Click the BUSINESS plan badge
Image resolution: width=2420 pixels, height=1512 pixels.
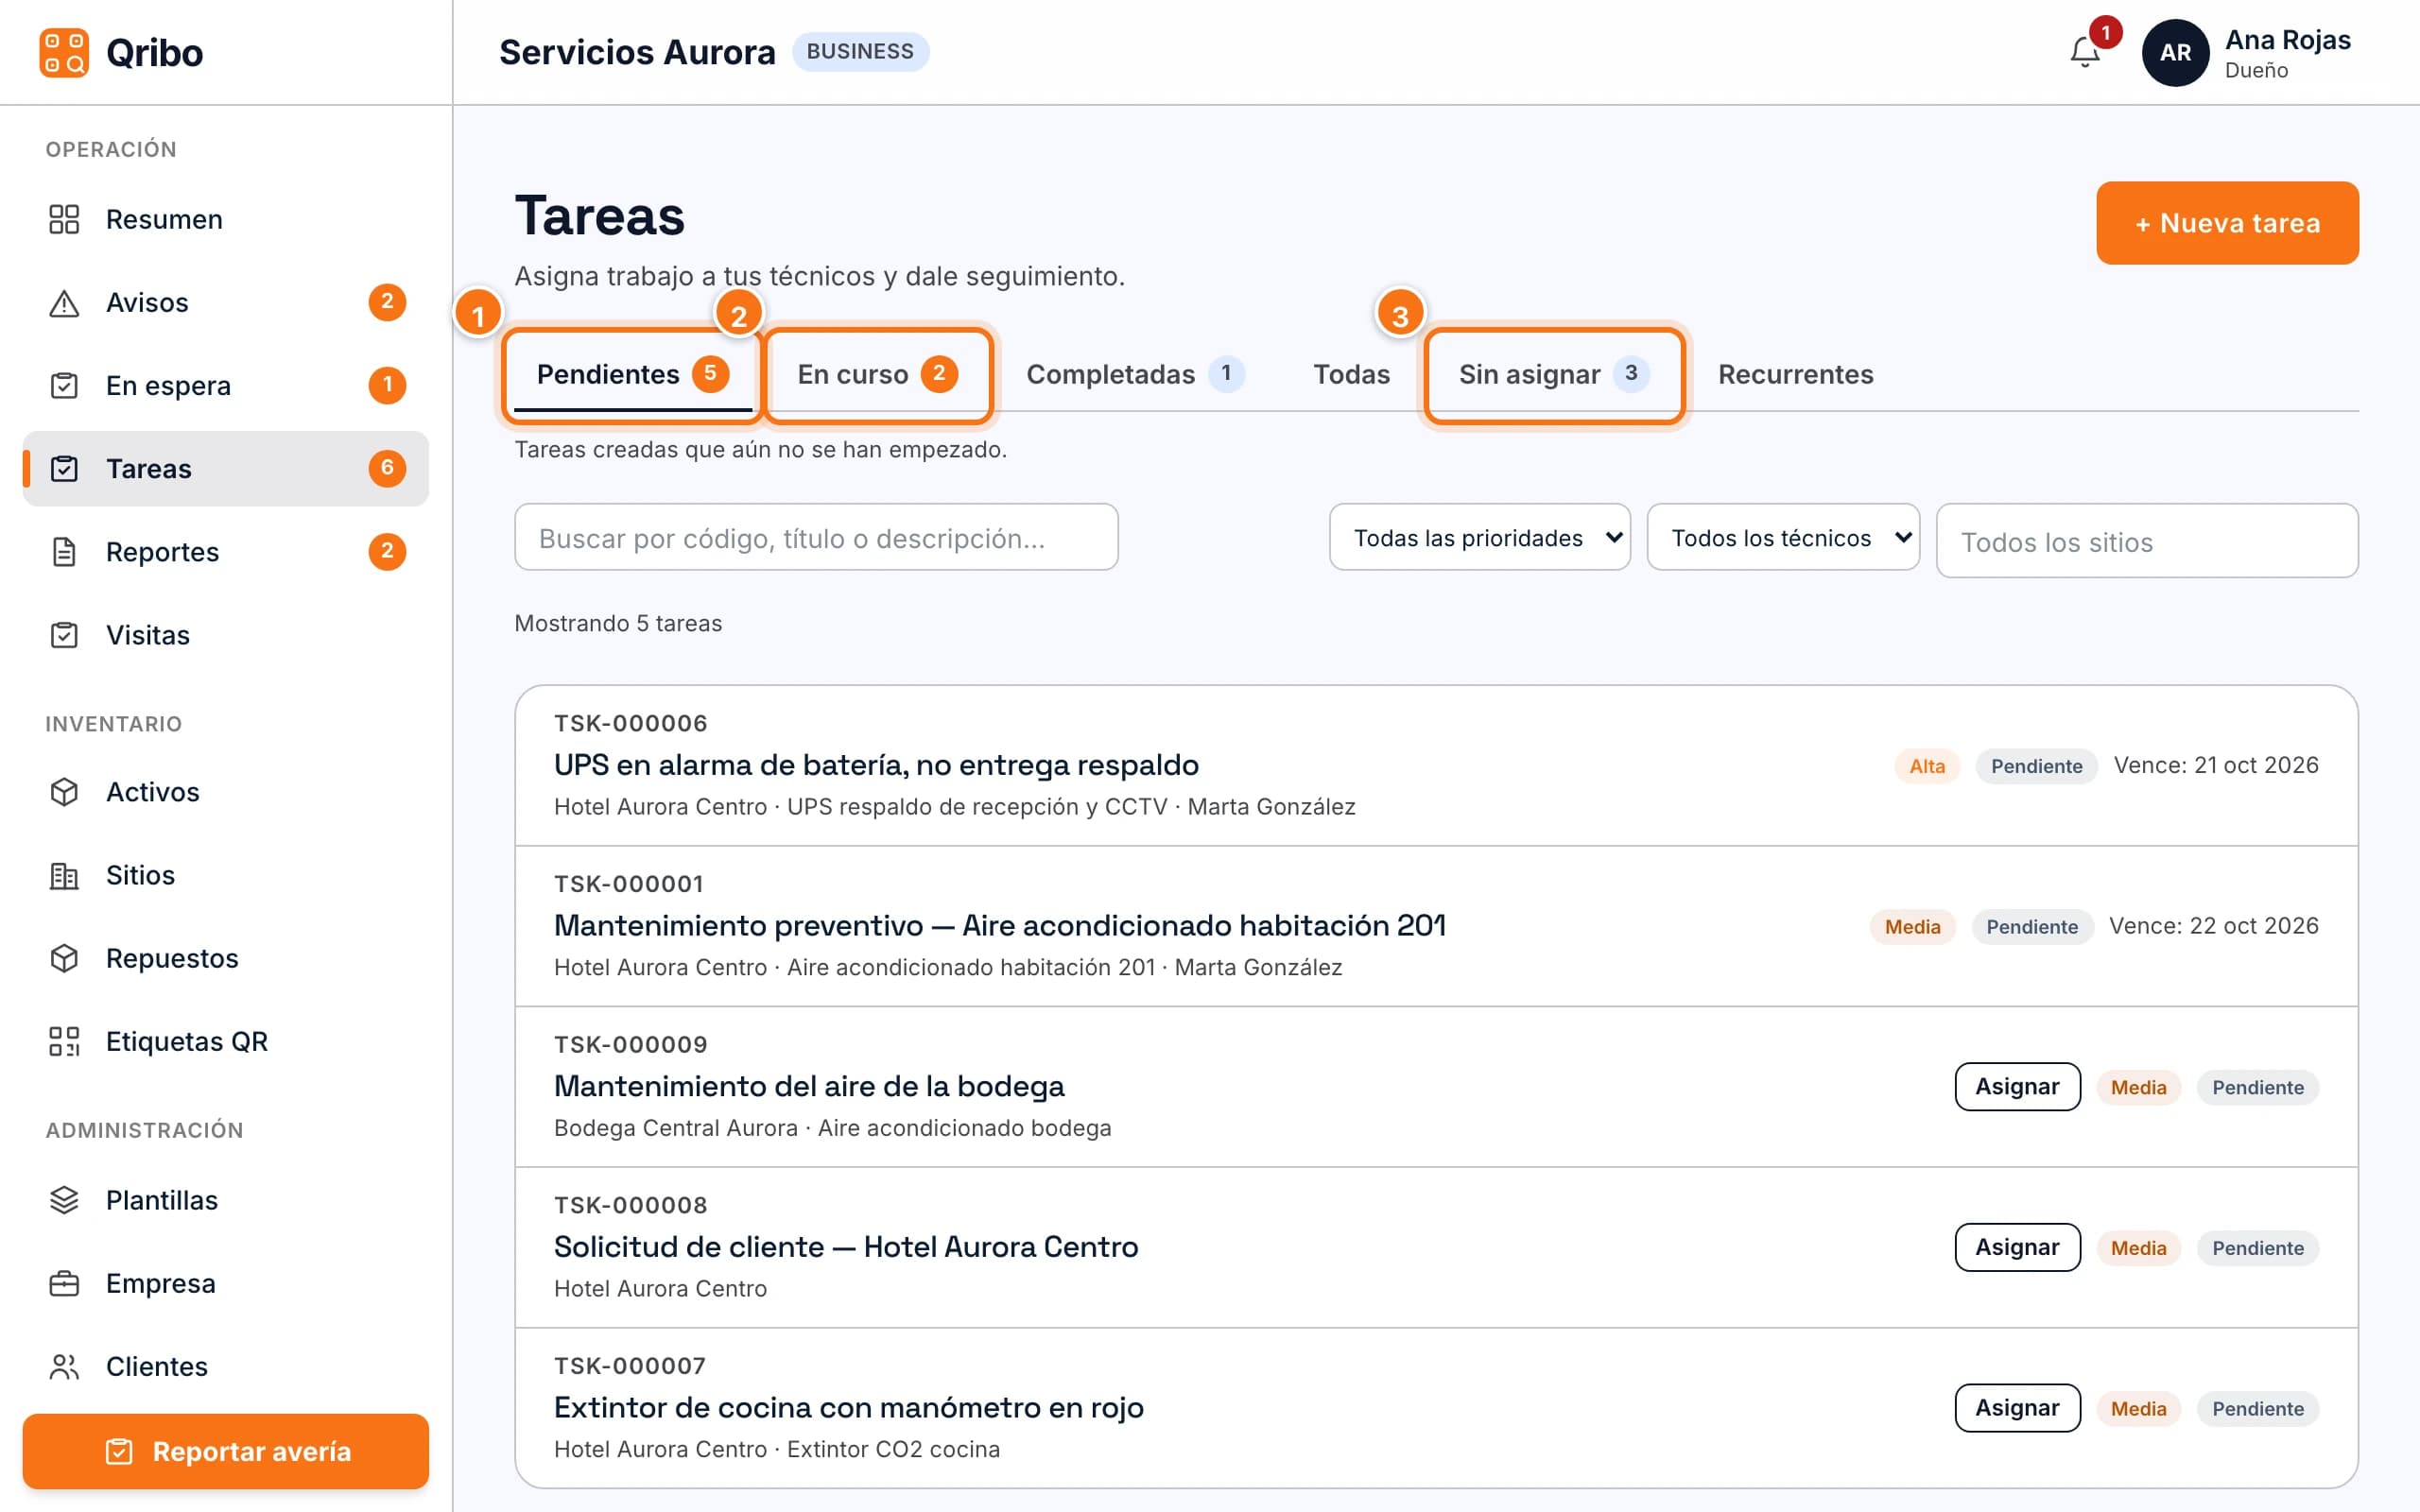[x=860, y=51]
